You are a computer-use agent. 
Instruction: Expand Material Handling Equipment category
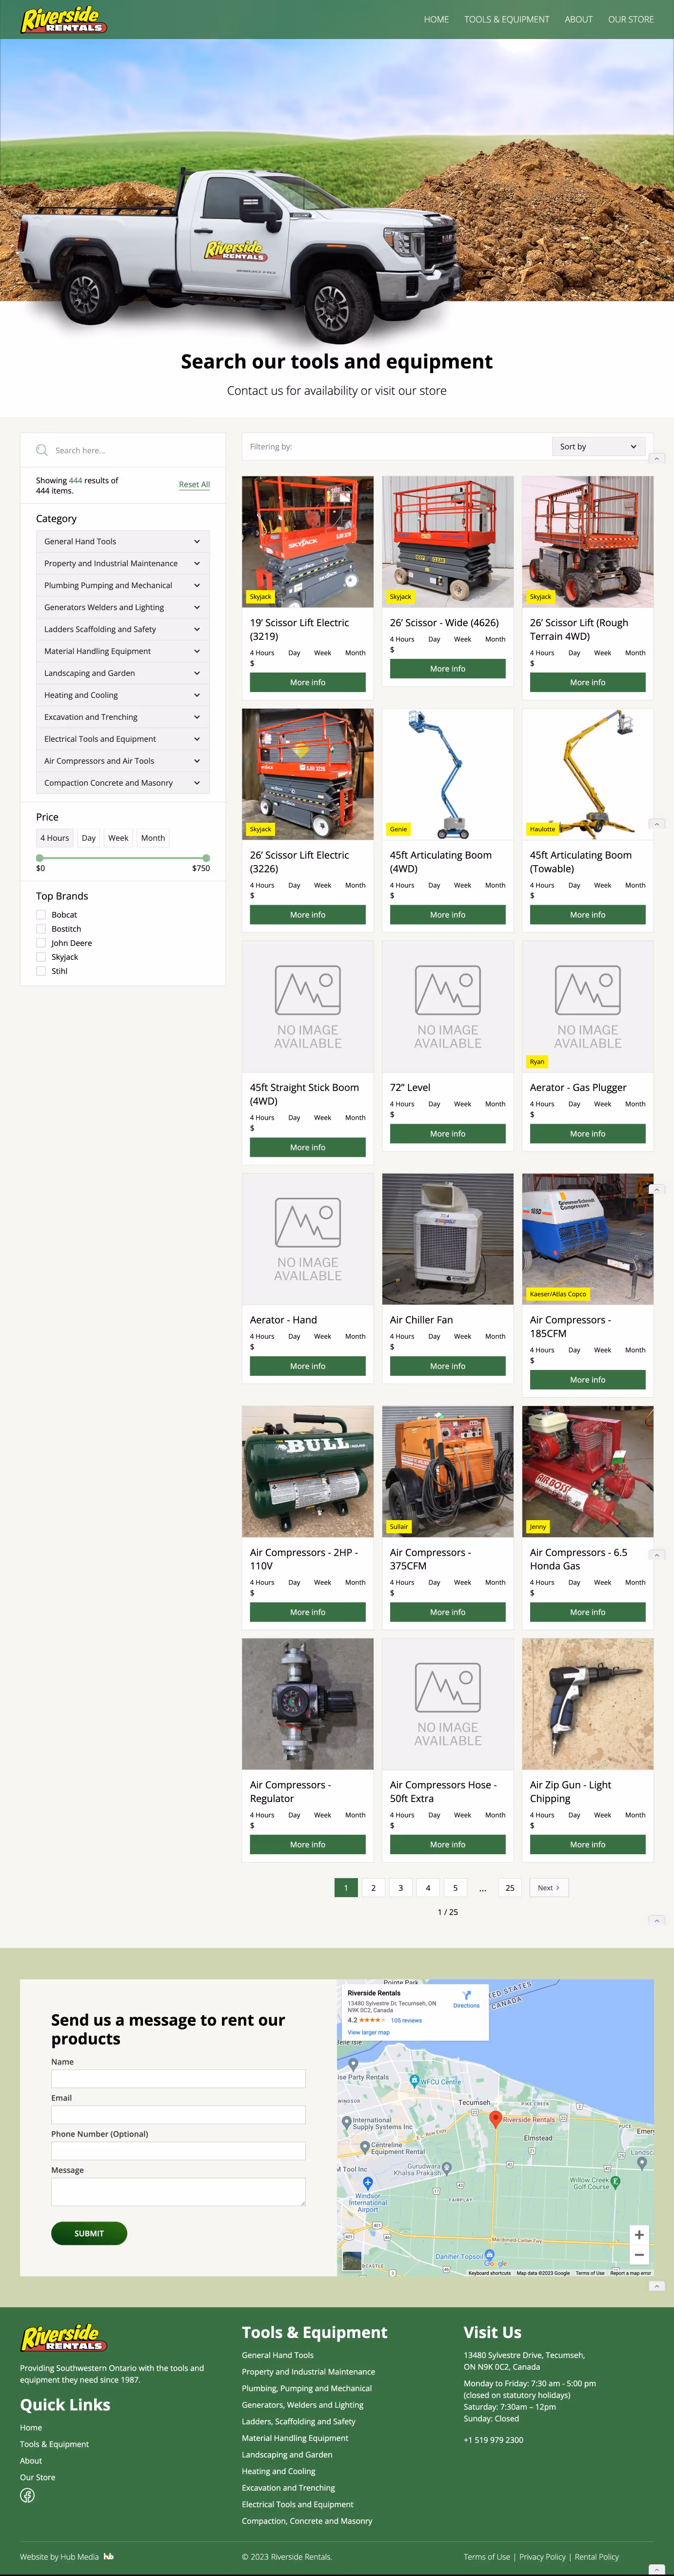[123, 651]
